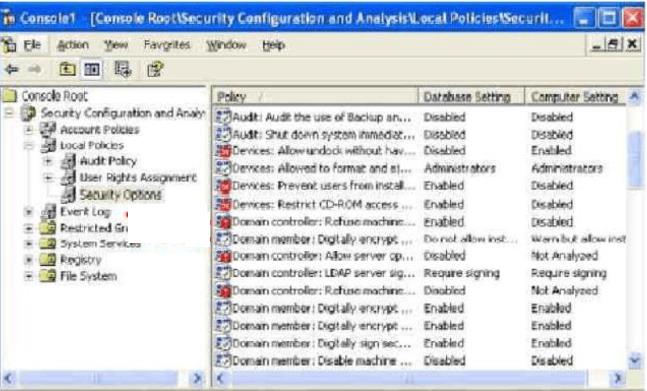Select Domain controller: Allow server operators policy
The image size is (647, 391).
pos(323,256)
